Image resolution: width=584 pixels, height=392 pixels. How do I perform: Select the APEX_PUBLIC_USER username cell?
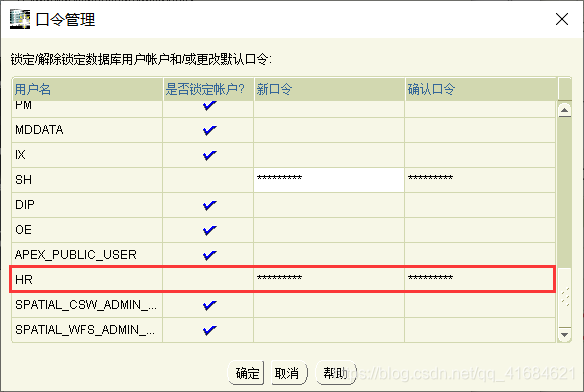[87, 255]
